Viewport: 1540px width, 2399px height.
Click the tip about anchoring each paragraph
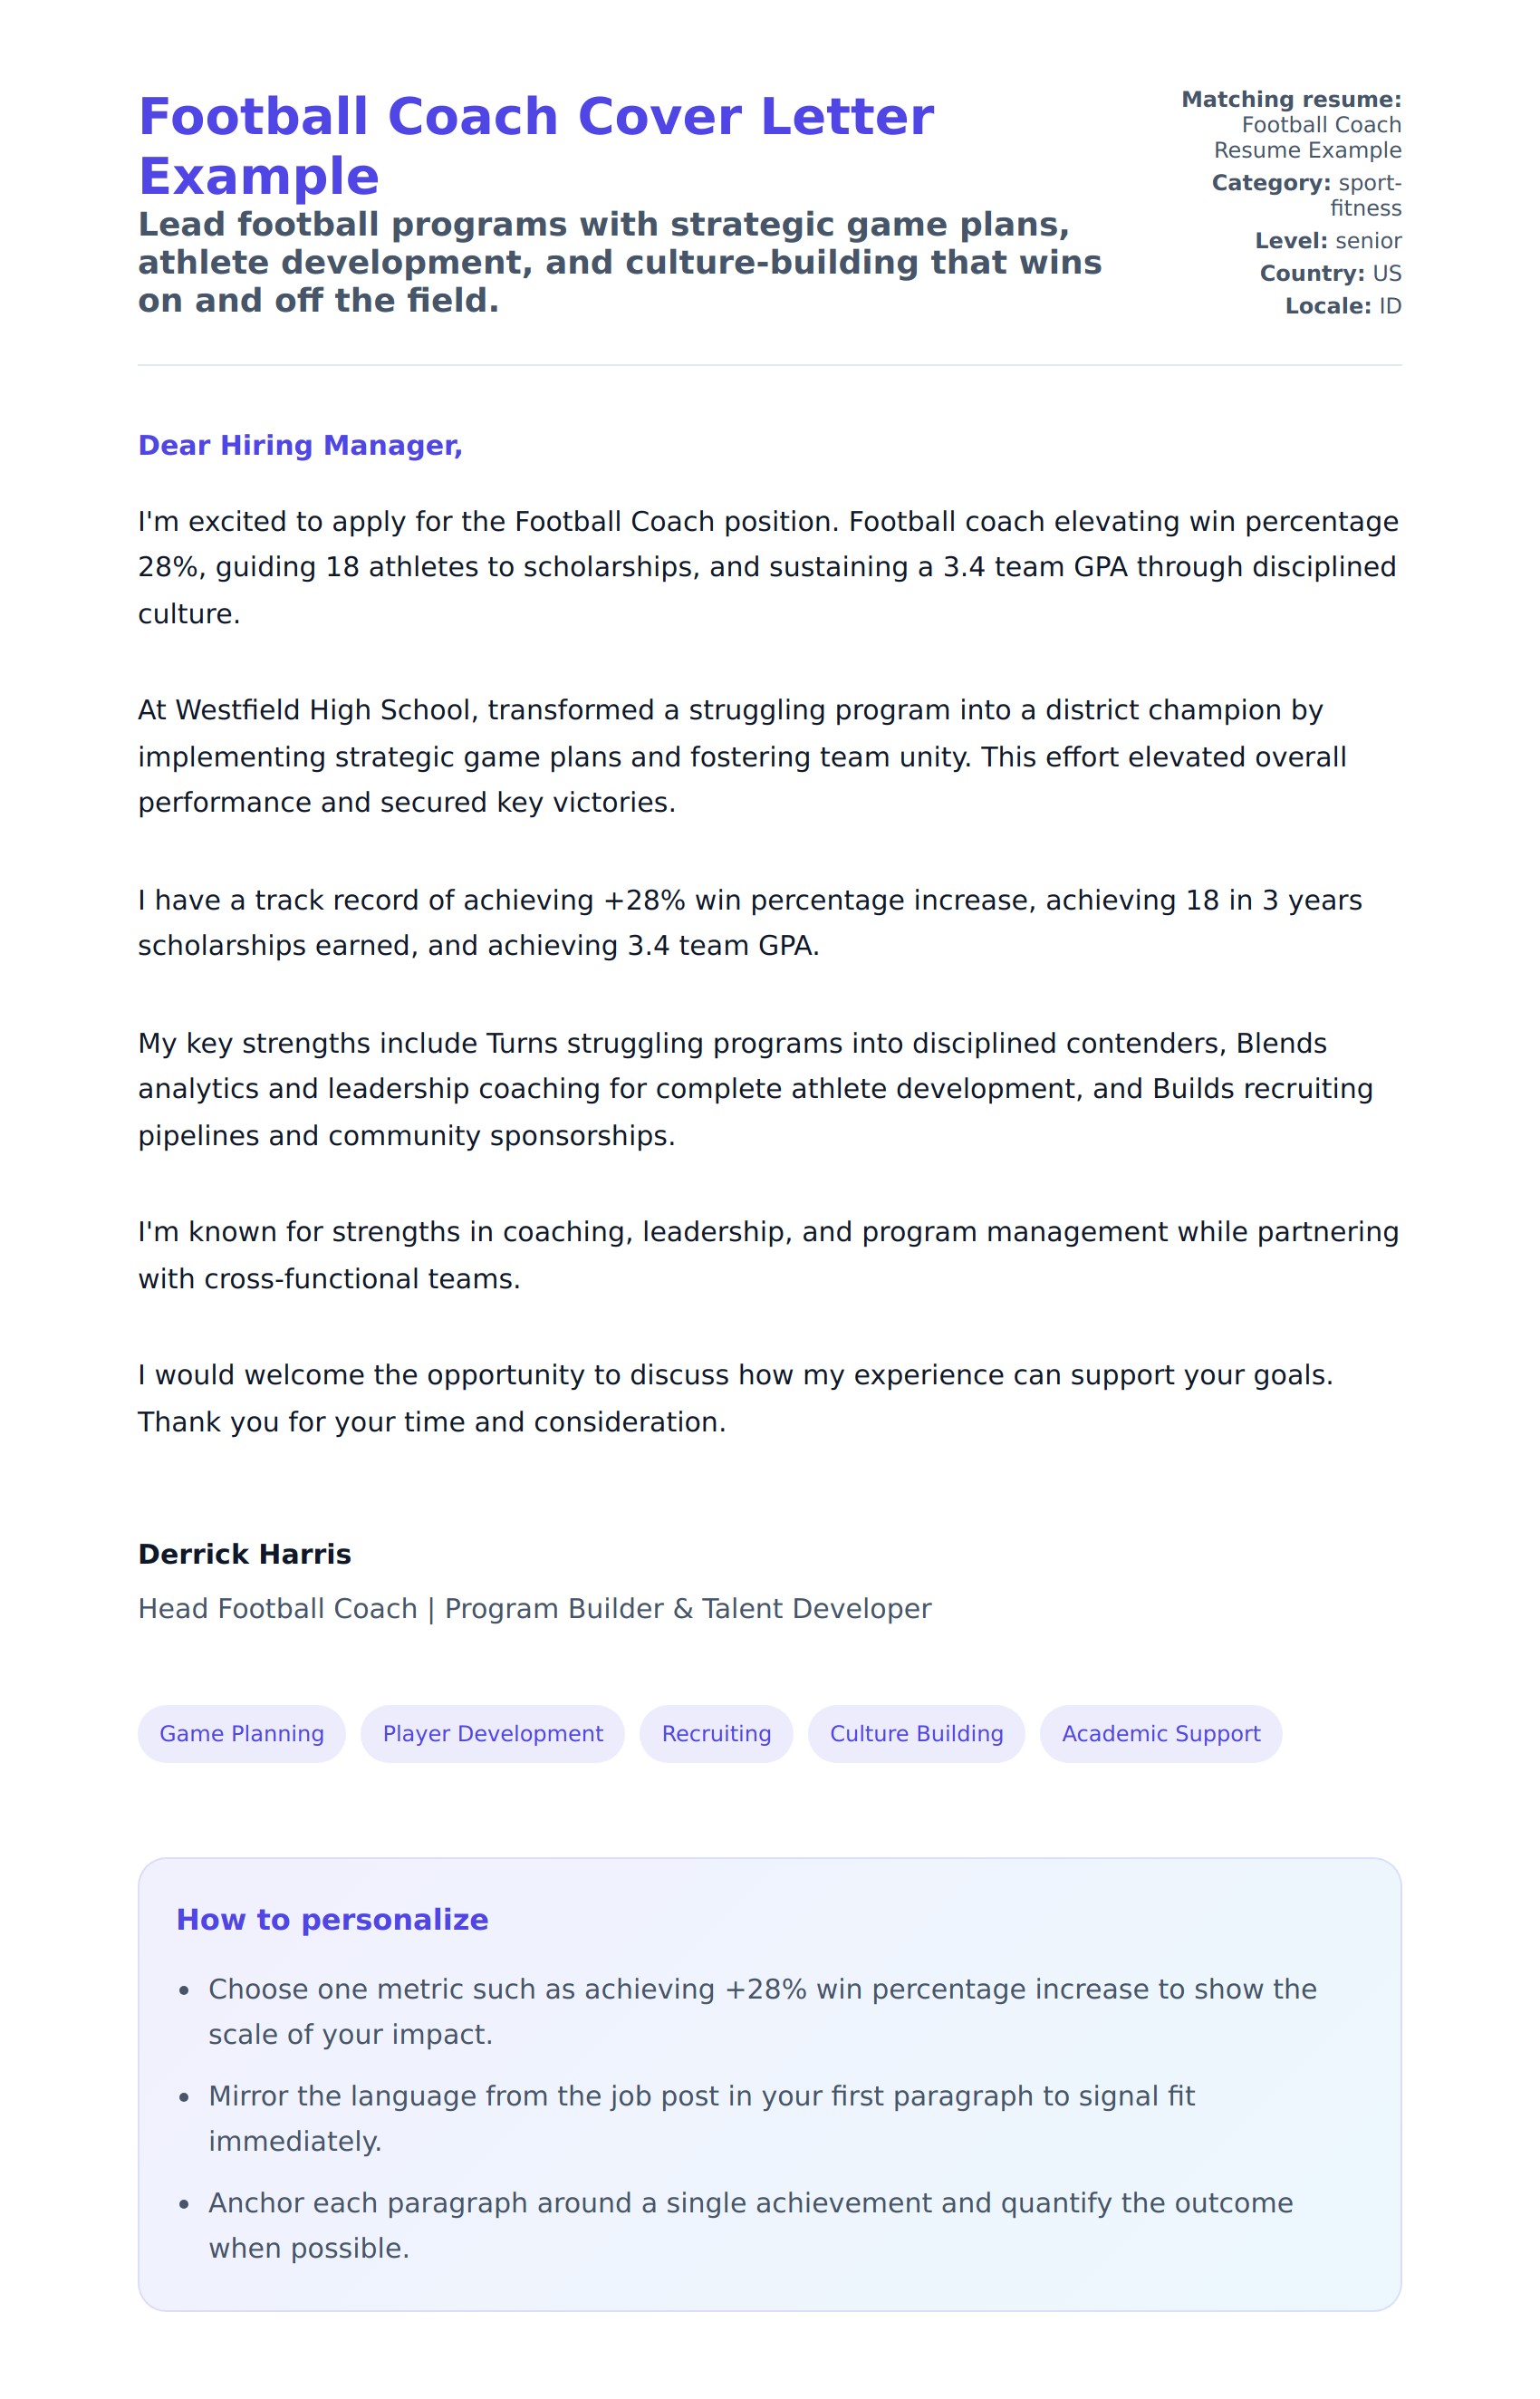click(x=750, y=2225)
